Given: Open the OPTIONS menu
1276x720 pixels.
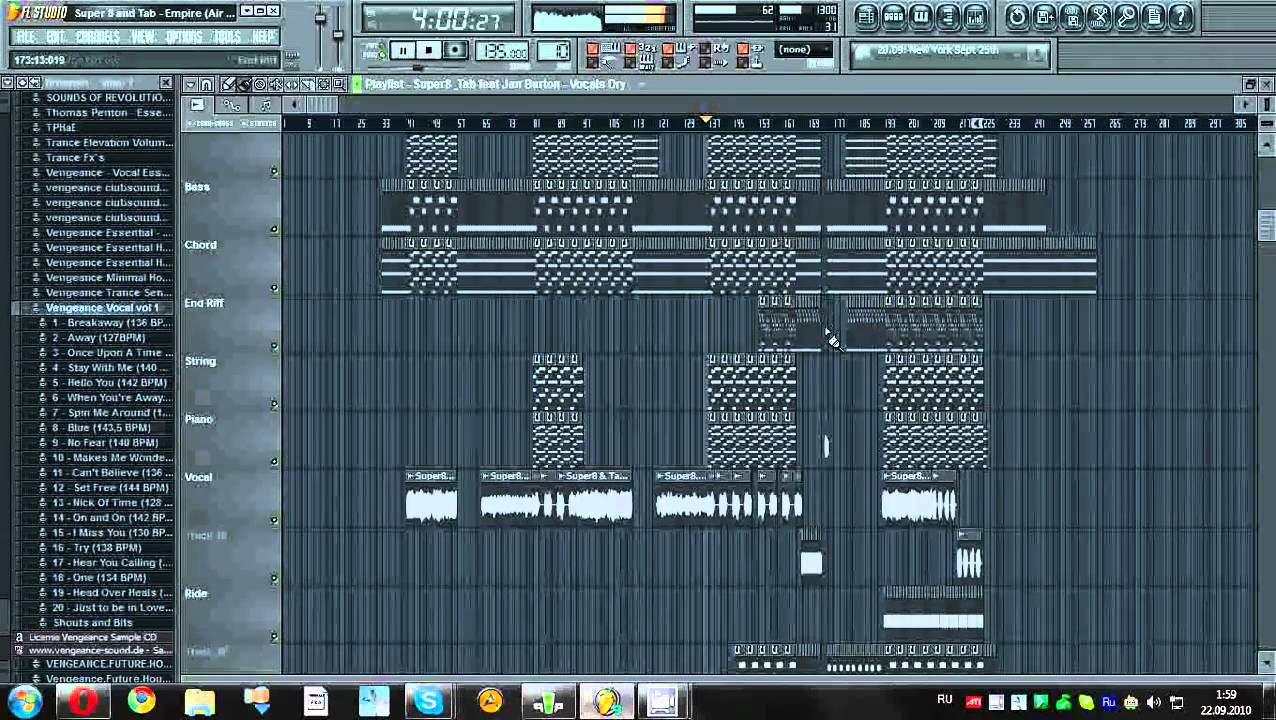Looking at the screenshot, I should point(184,37).
